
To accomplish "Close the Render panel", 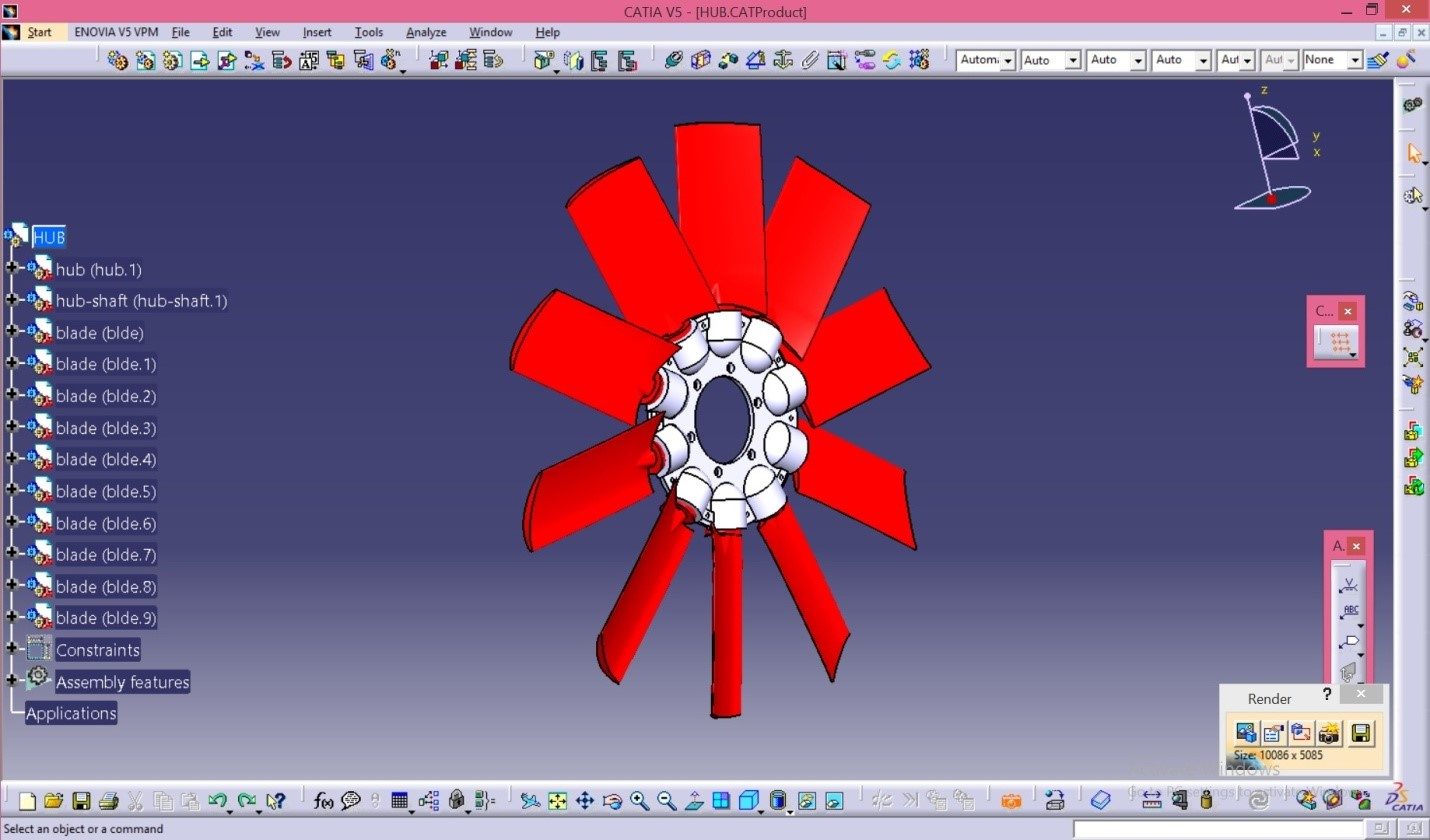I will (x=1361, y=694).
